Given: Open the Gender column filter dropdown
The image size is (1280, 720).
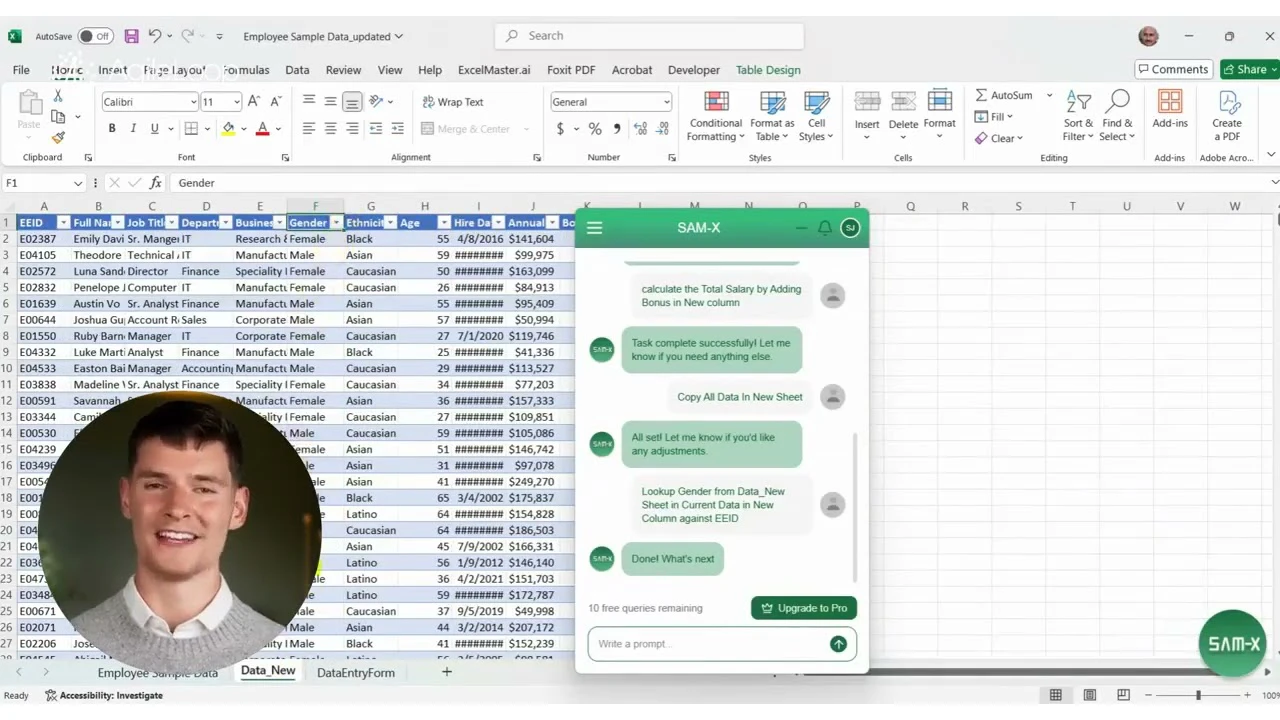Looking at the screenshot, I should 336,223.
